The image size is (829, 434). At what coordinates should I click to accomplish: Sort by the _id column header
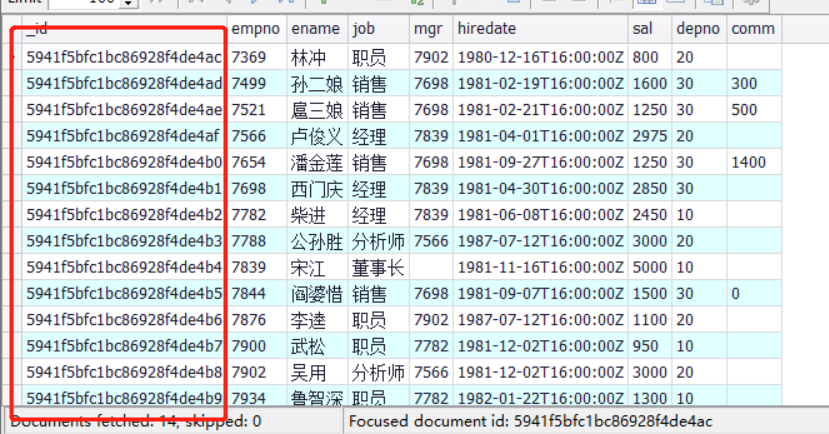click(x=125, y=29)
